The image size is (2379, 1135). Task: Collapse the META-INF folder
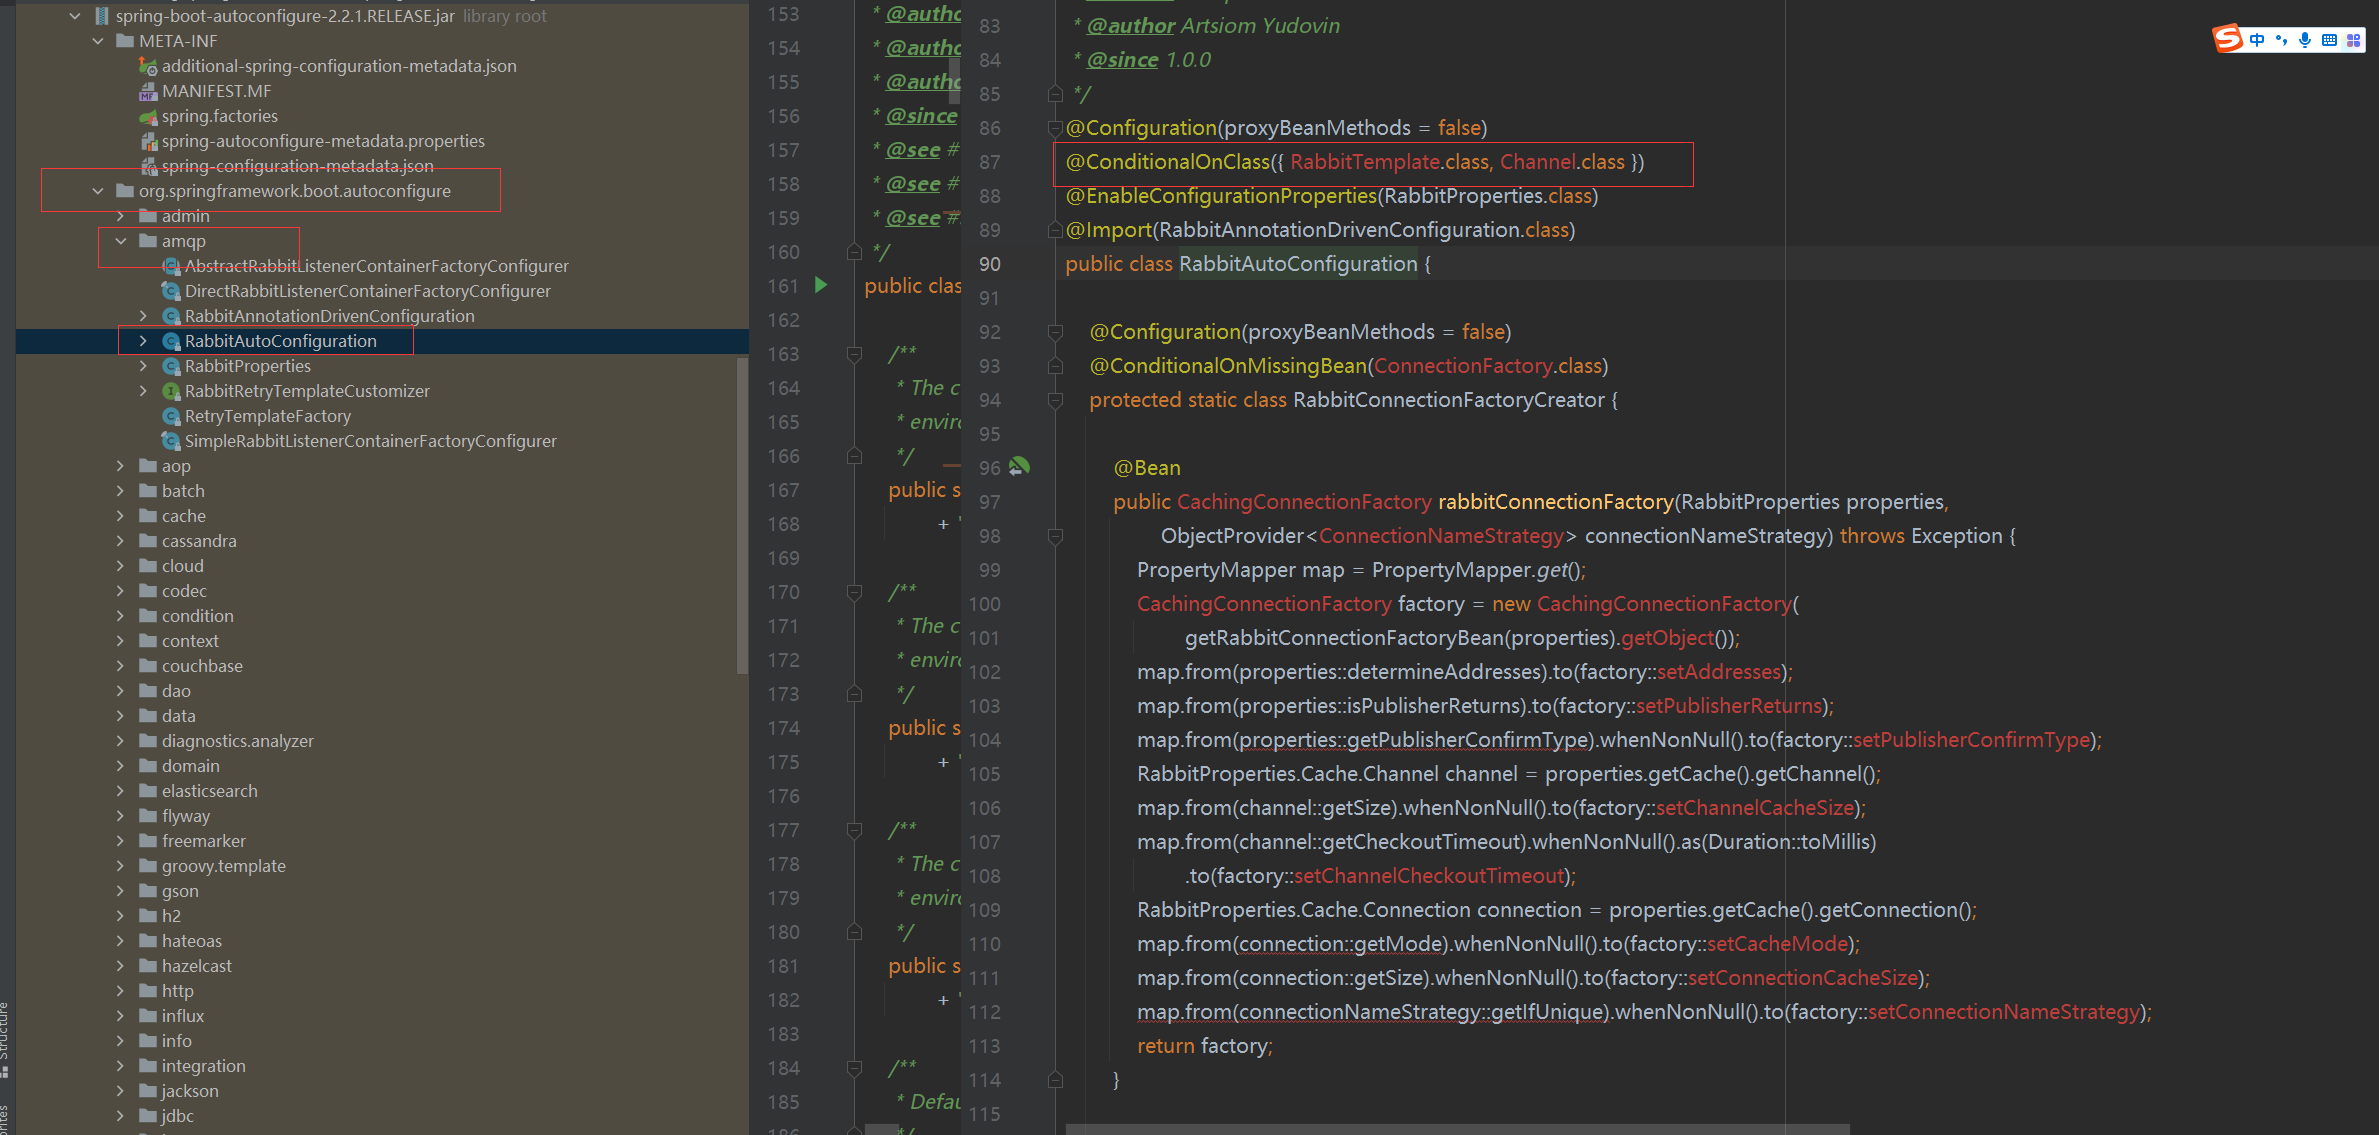[x=98, y=40]
